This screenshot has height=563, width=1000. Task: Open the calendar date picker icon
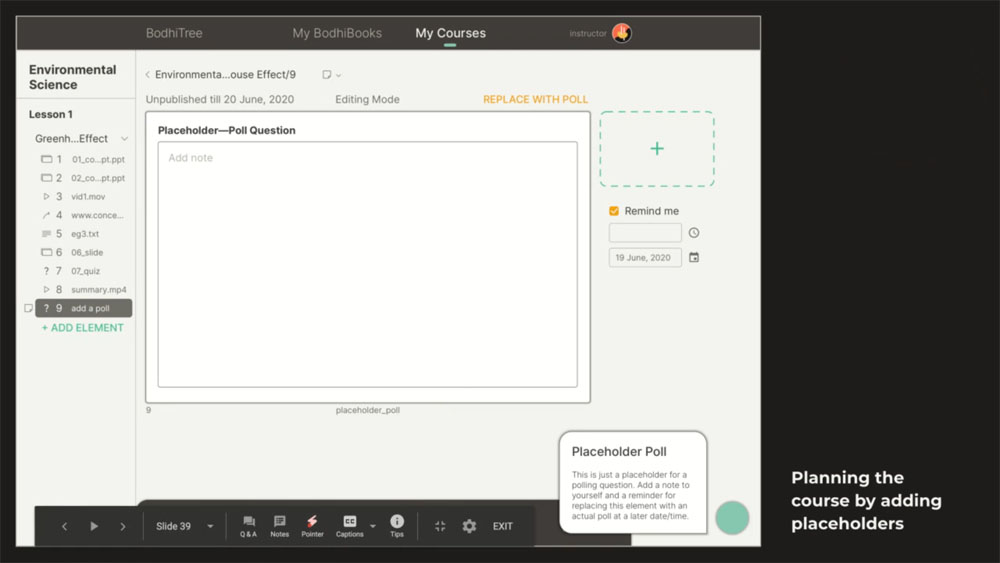click(694, 257)
